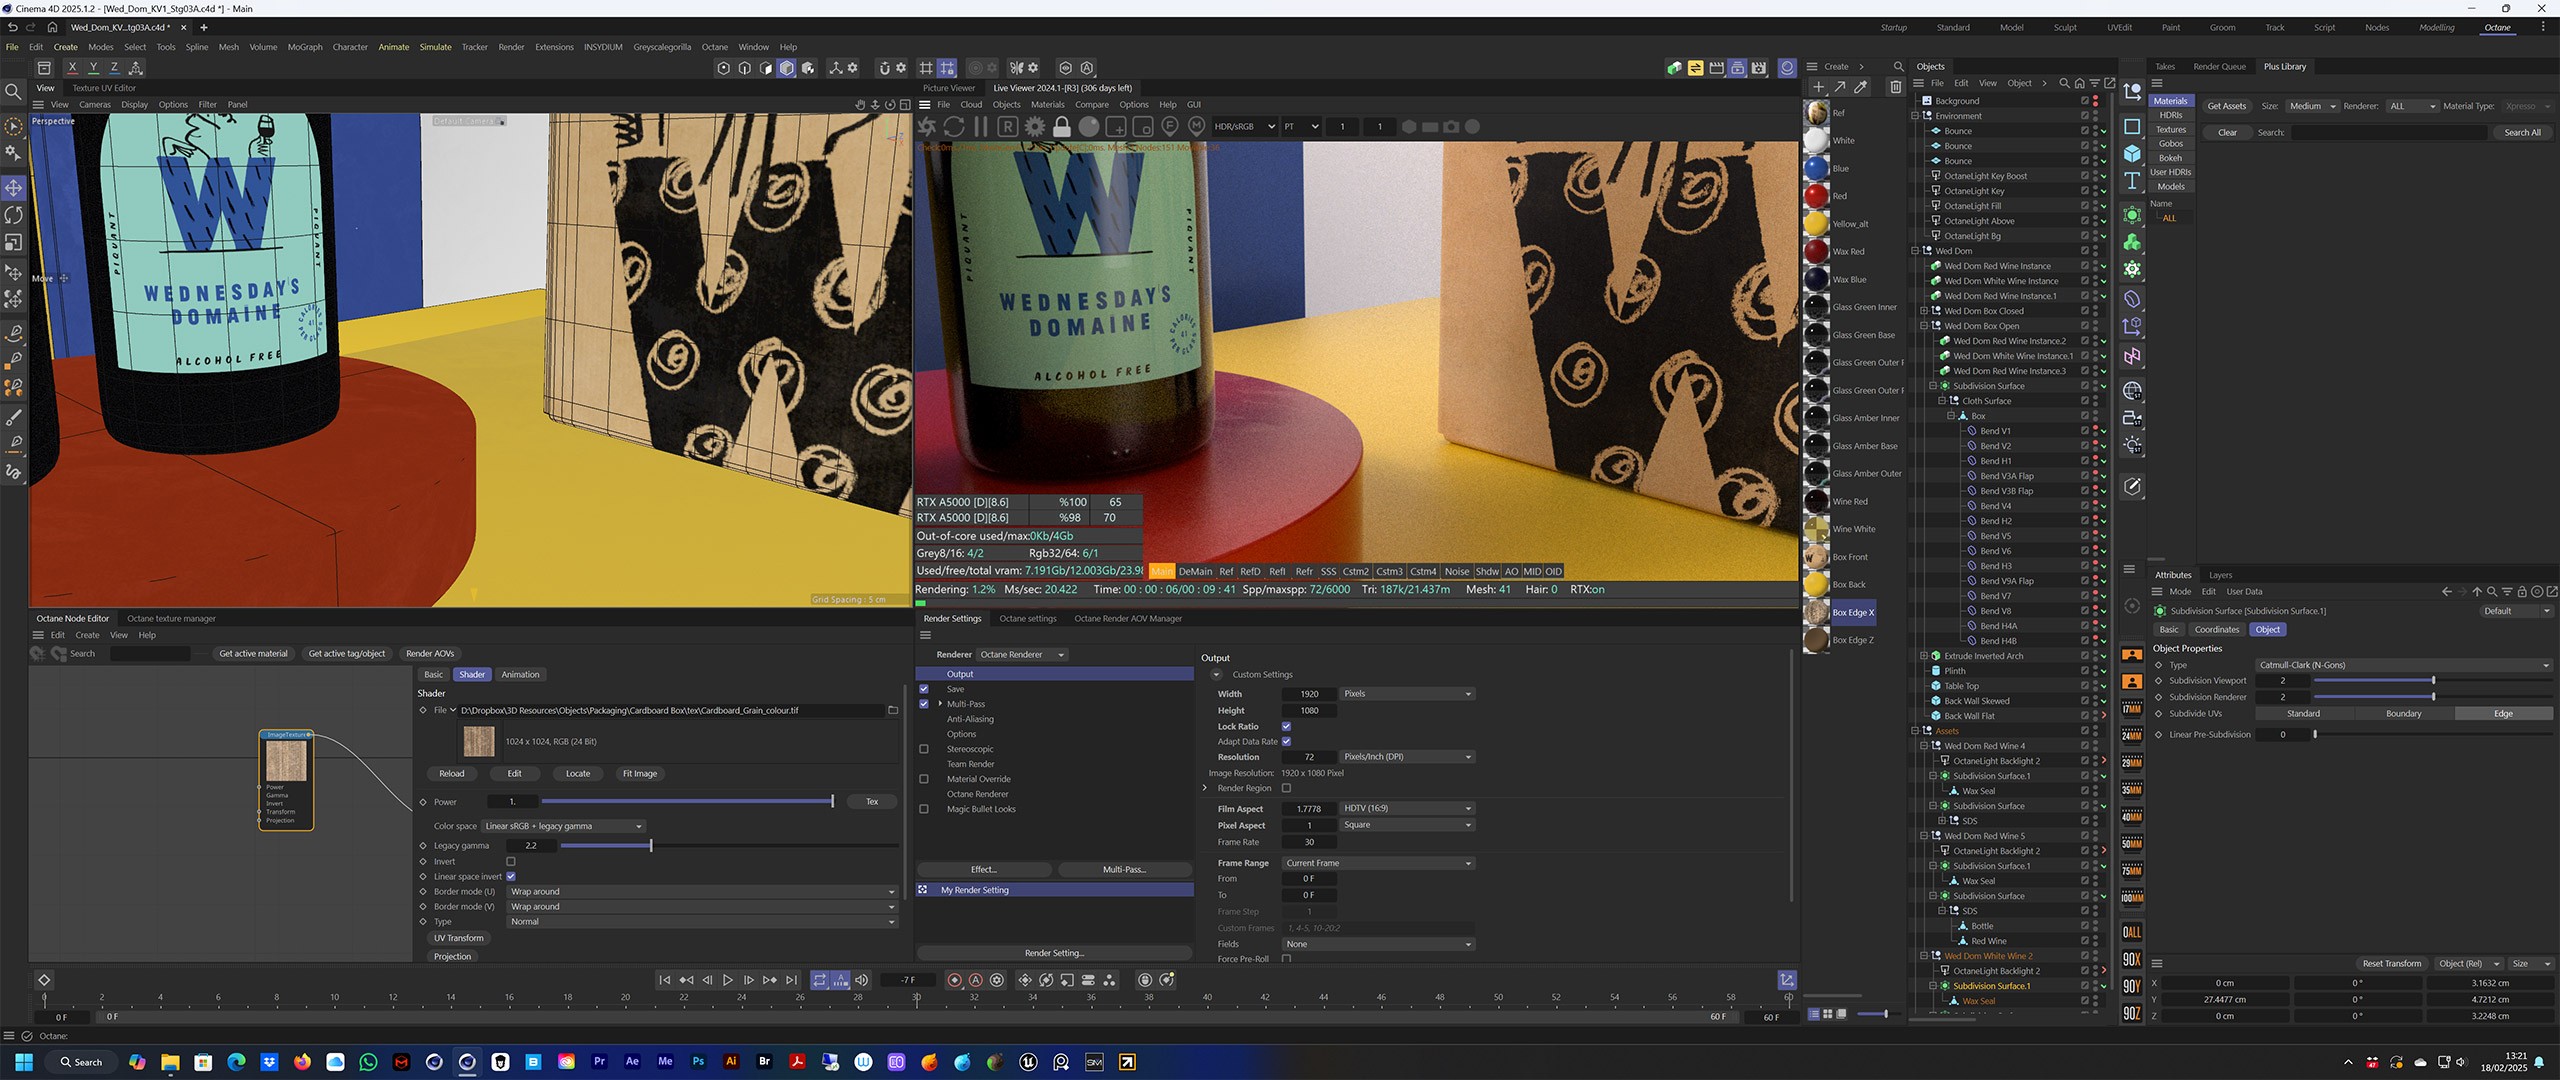Click record active objects keyframe icon
This screenshot has height=1080, width=2560.
(x=954, y=980)
